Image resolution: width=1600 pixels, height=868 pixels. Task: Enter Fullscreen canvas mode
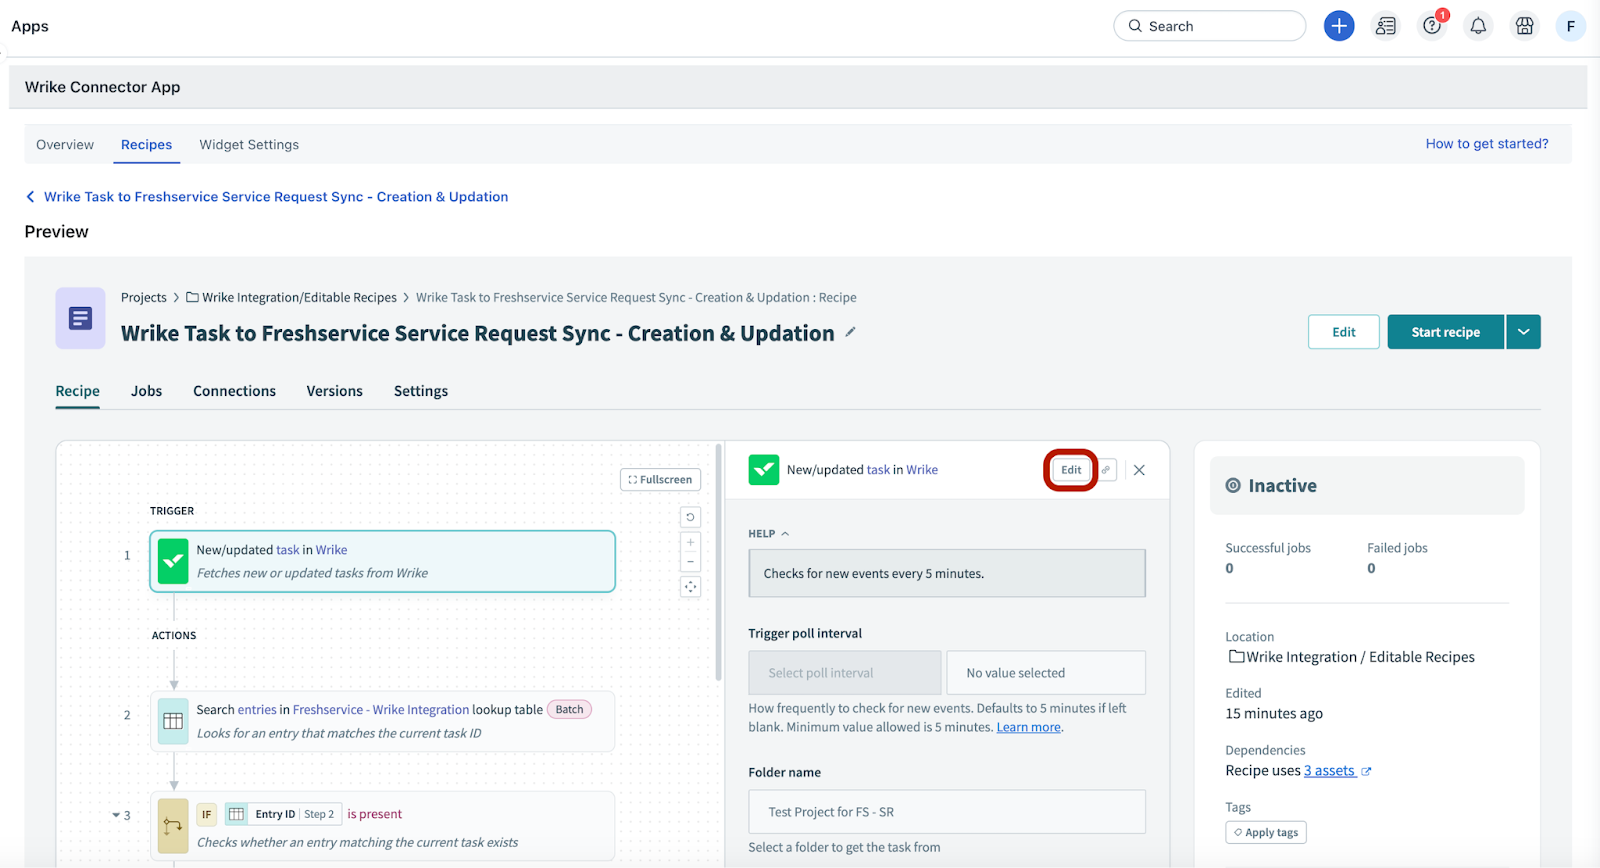[660, 480]
